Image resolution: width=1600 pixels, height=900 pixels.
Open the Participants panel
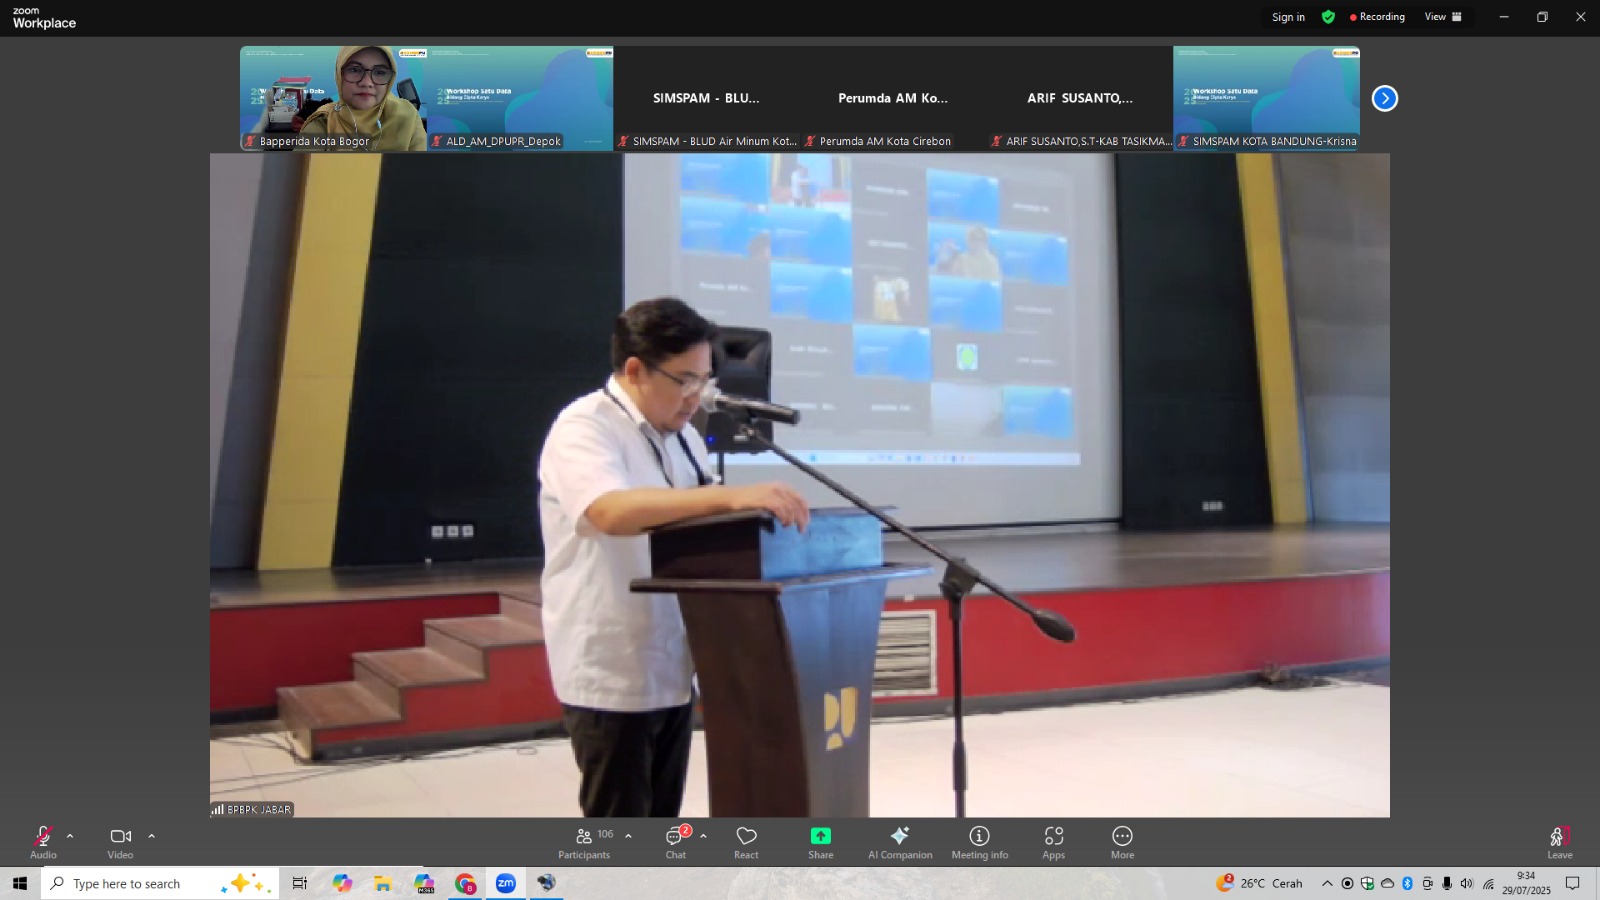click(584, 841)
